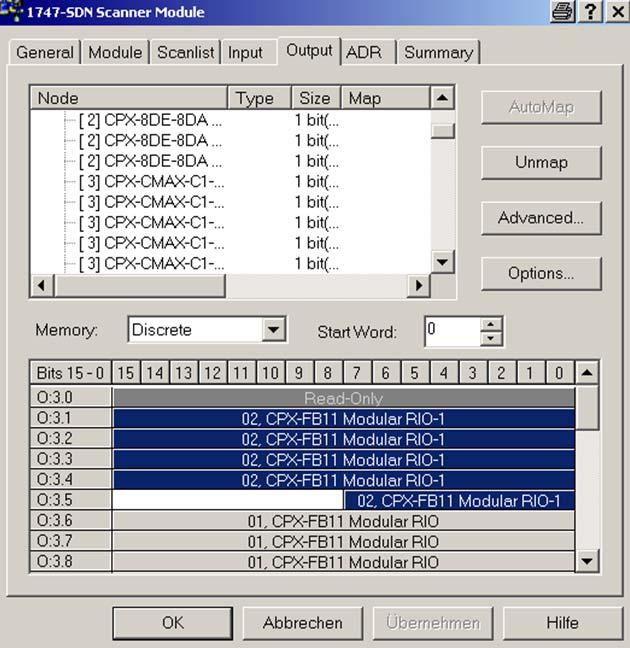Select mapping in row O:3.3
630x648 pixels.
coord(344,460)
